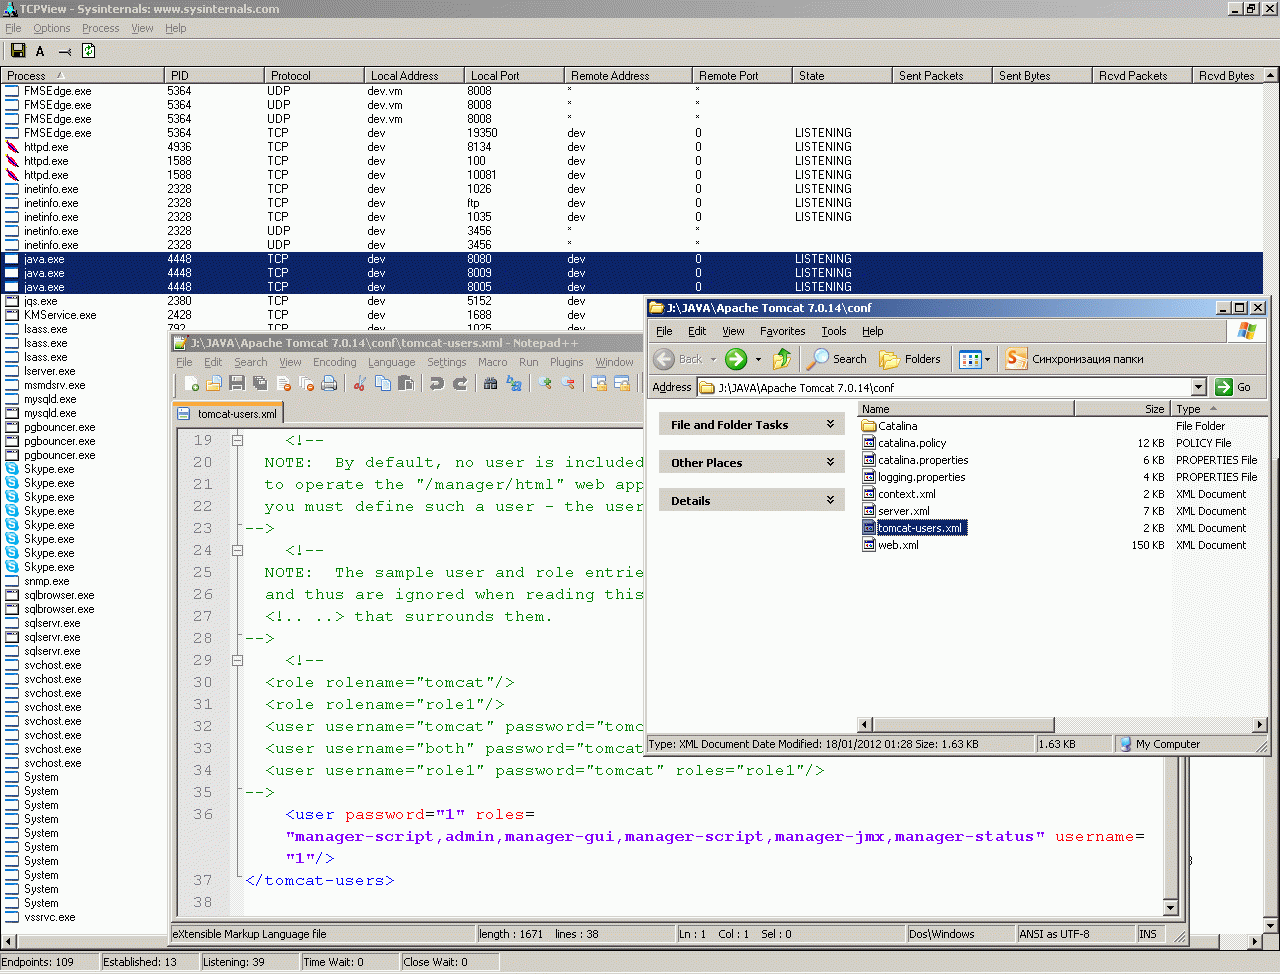Click the Cut scissors icon in Notepad++
1280x974 pixels.
click(x=359, y=383)
